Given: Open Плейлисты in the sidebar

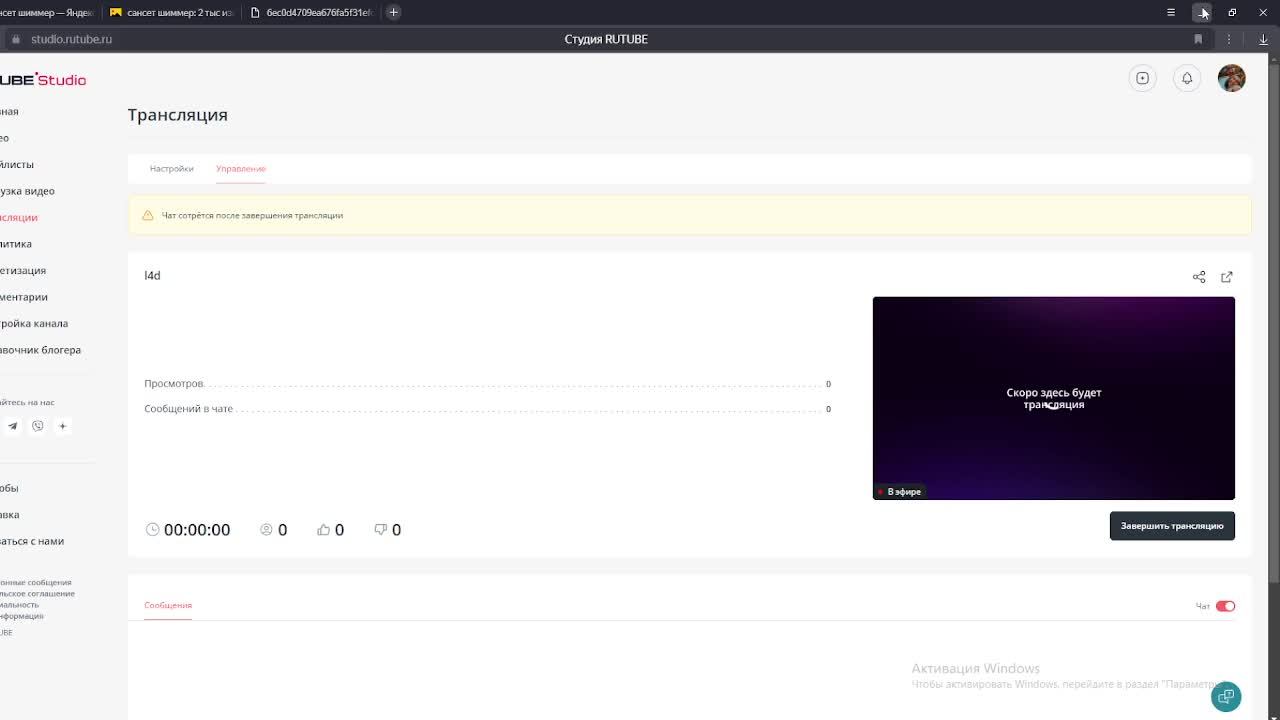Looking at the screenshot, I should pos(17,164).
